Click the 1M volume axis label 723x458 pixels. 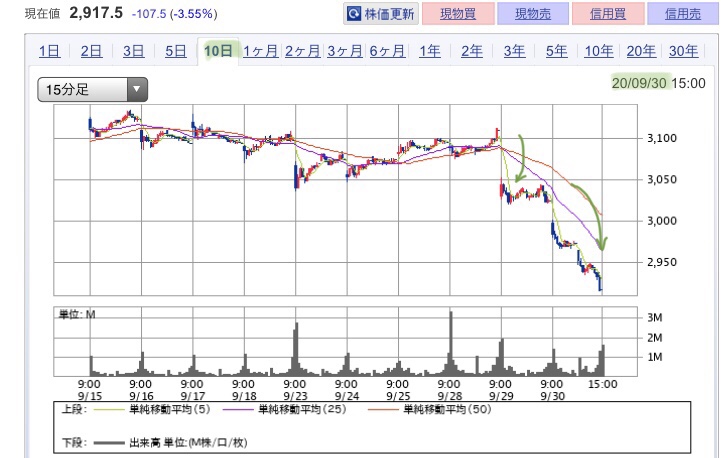[x=655, y=357]
